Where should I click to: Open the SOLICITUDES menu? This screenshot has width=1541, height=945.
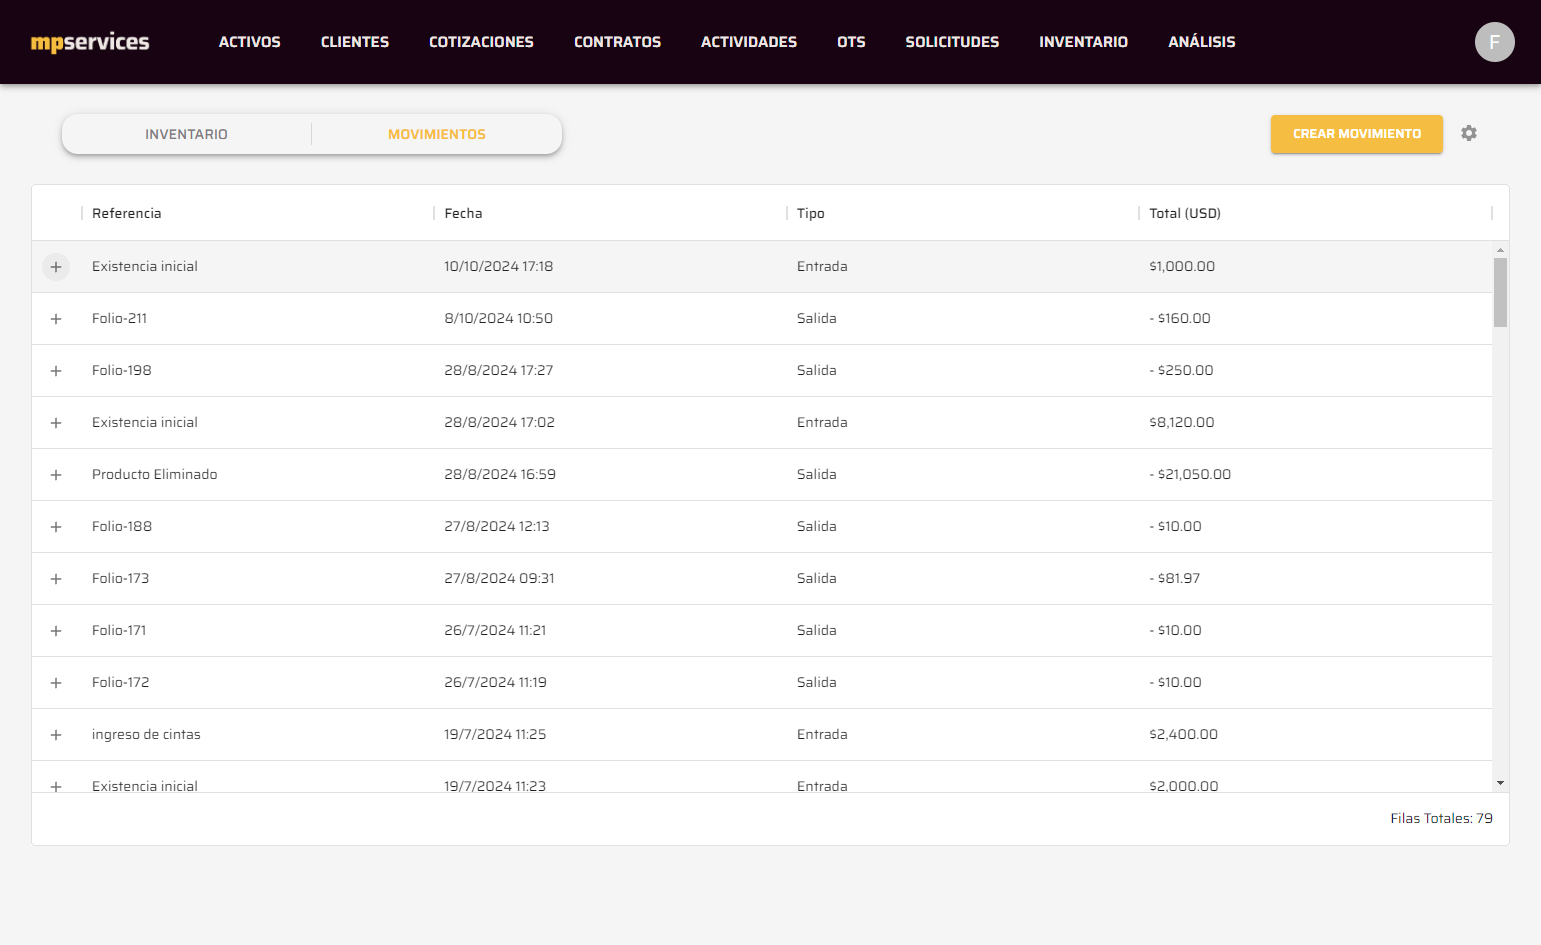tap(952, 42)
